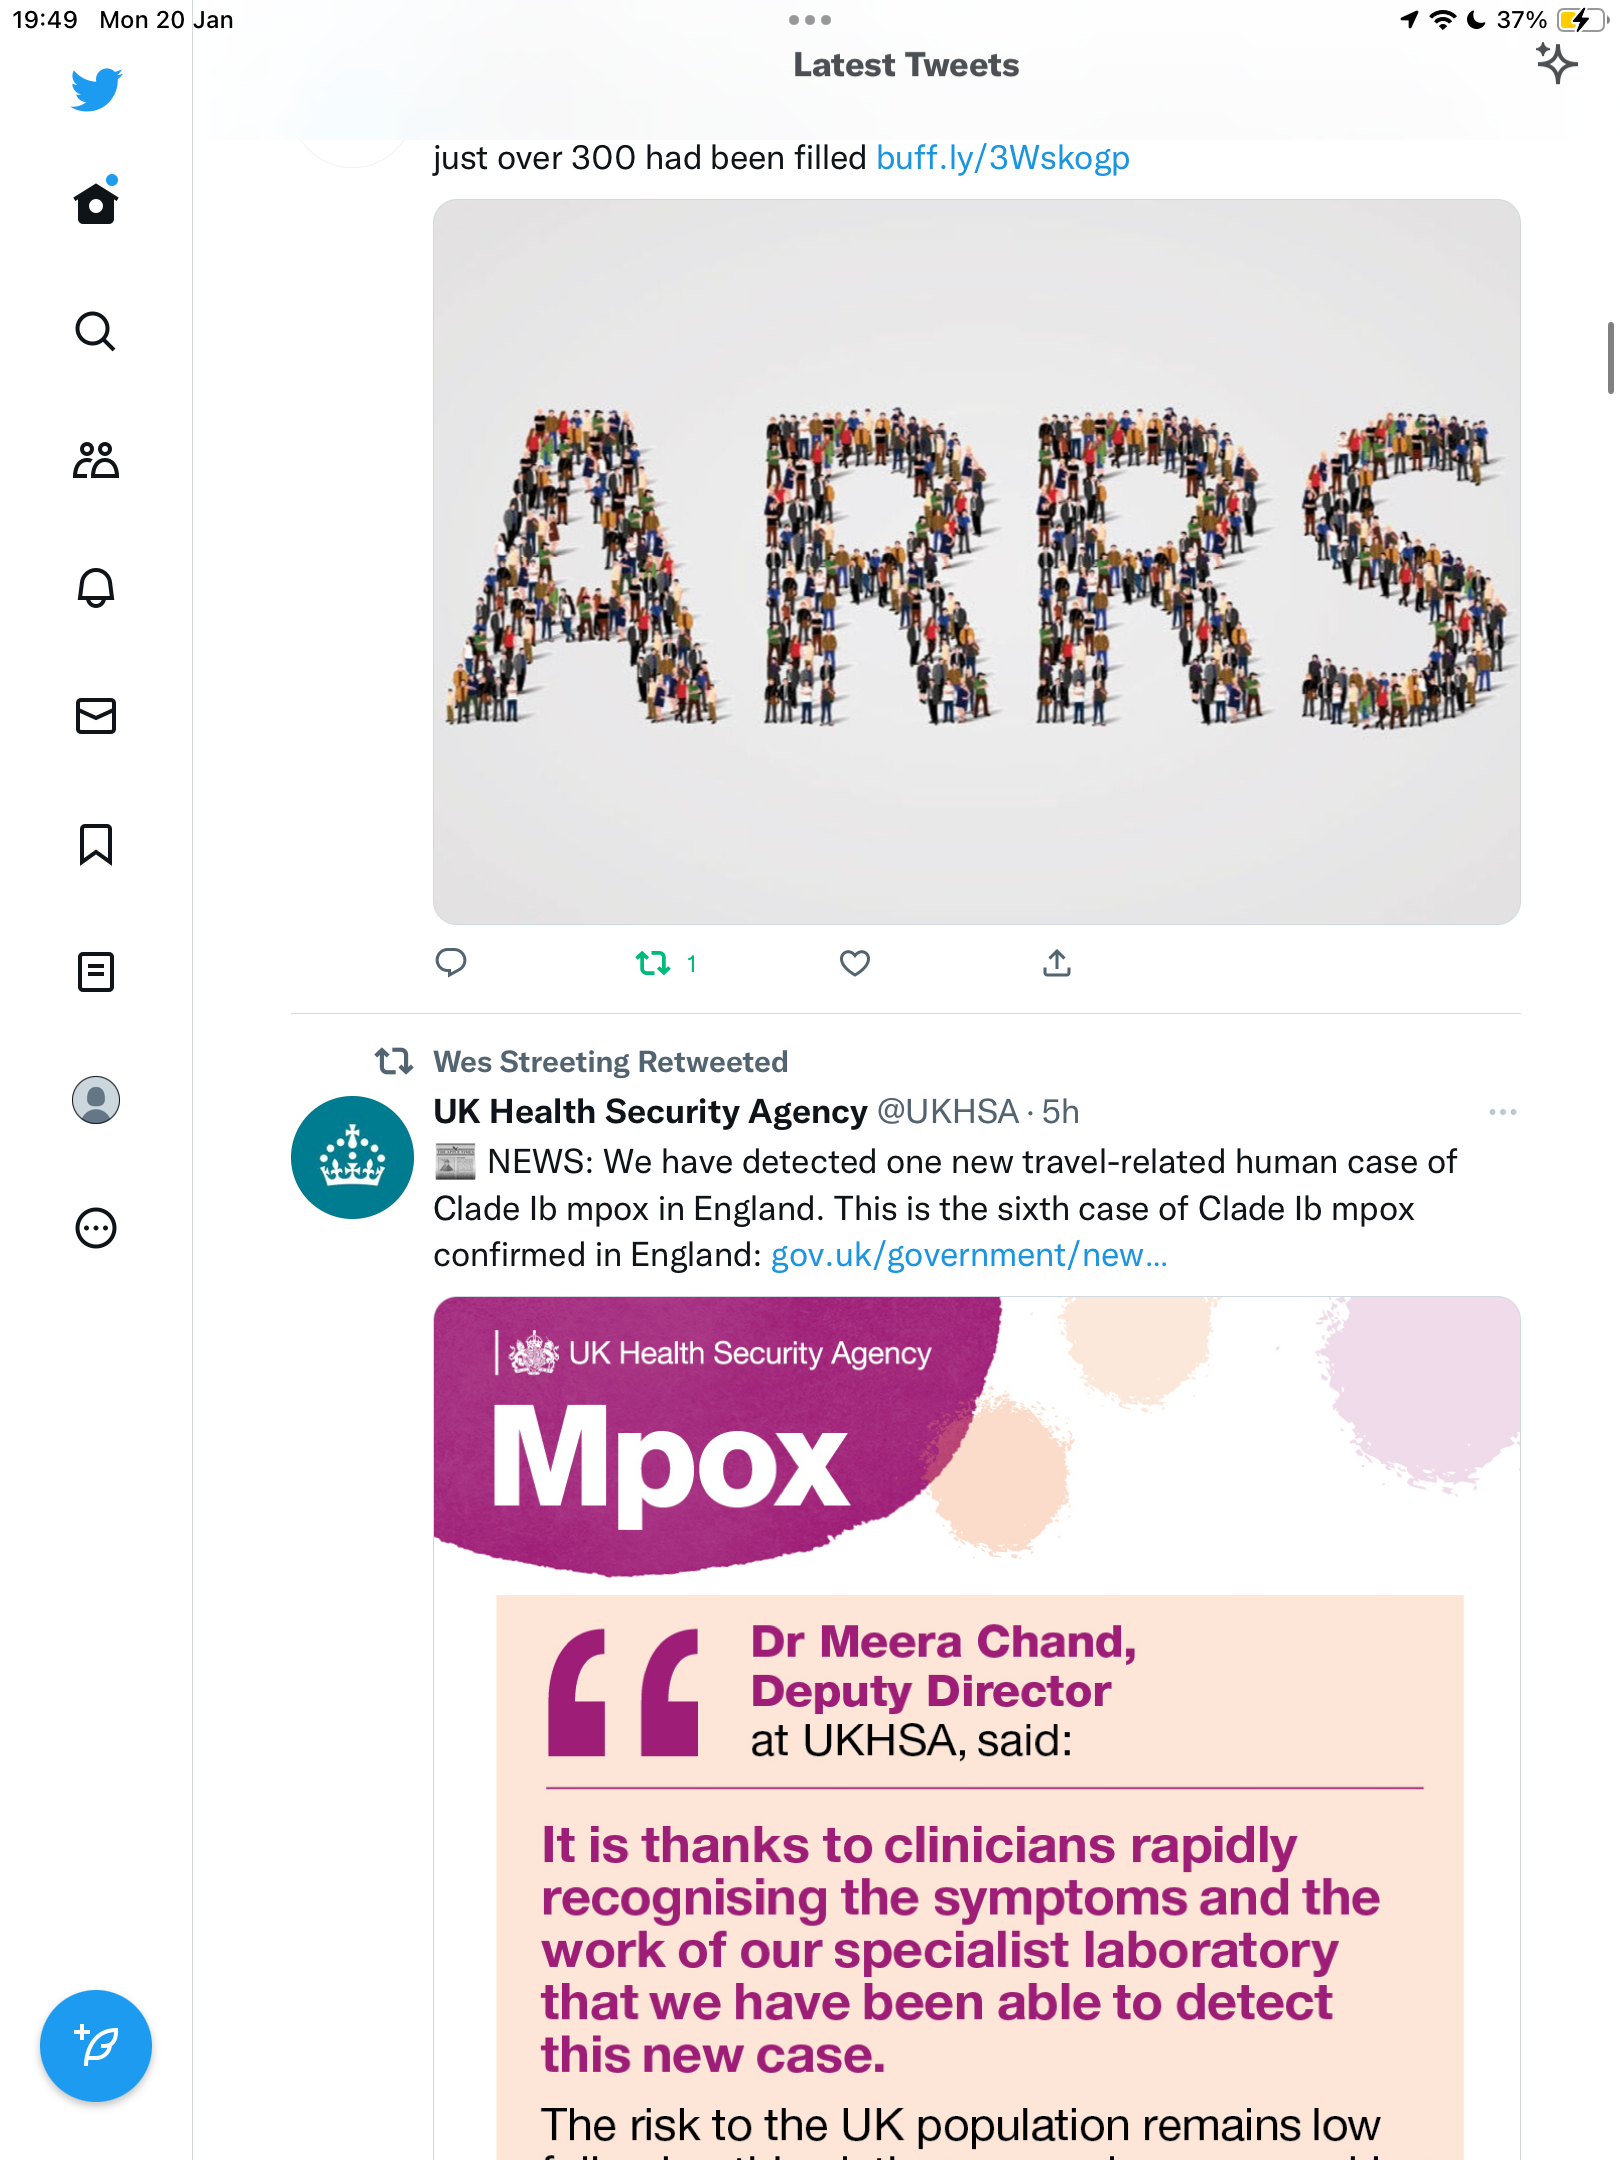Switch timeline with sparkle icon
Image resolution: width=1620 pixels, height=2160 pixels.
(1556, 64)
